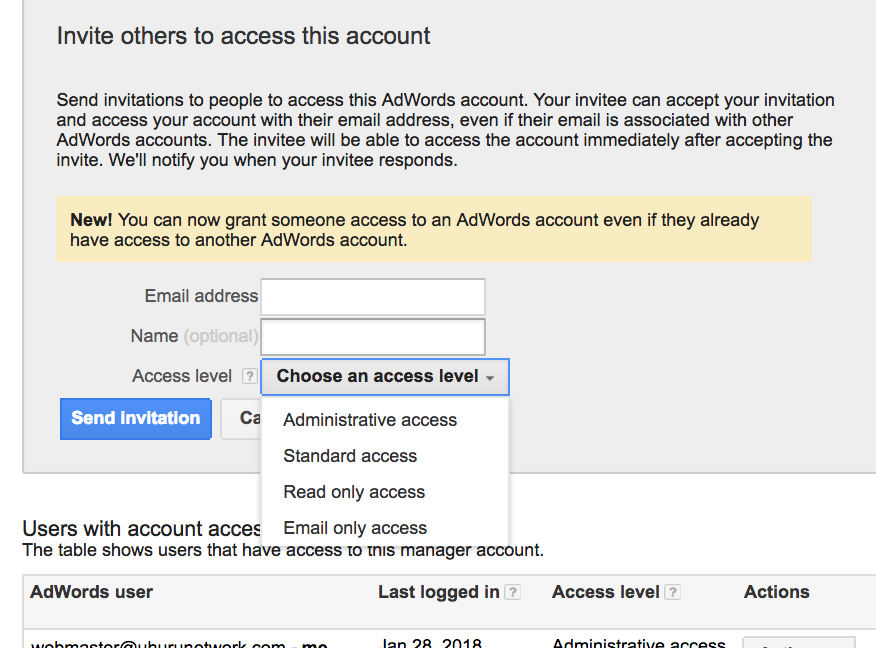The image size is (876, 648).
Task: Click the Last logged in column header
Action: tap(439, 592)
